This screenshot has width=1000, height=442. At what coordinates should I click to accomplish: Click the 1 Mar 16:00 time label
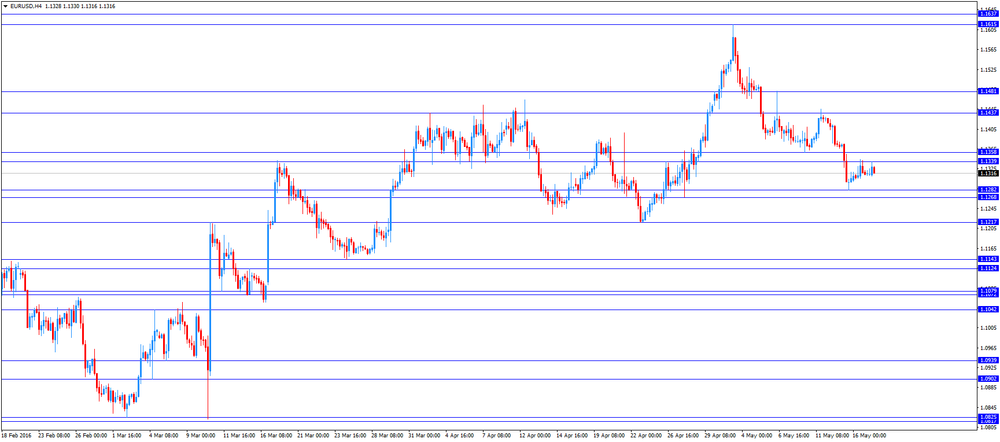pyautogui.click(x=127, y=436)
